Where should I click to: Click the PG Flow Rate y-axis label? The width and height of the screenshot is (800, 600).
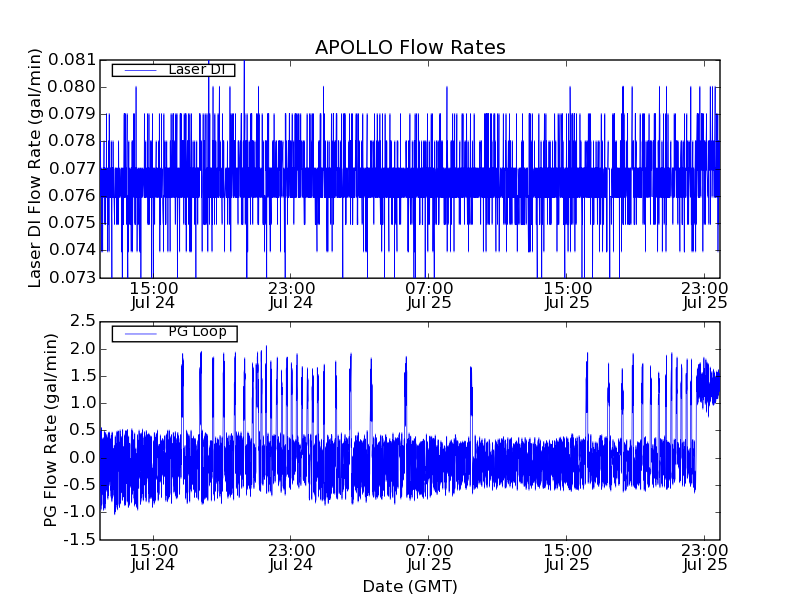tap(51, 430)
